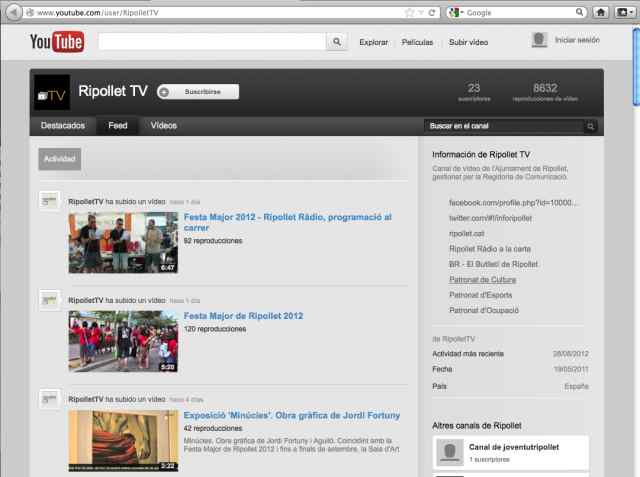Switch to the Vídeos tab
Image resolution: width=640 pixels, height=477 pixels.
(163, 126)
